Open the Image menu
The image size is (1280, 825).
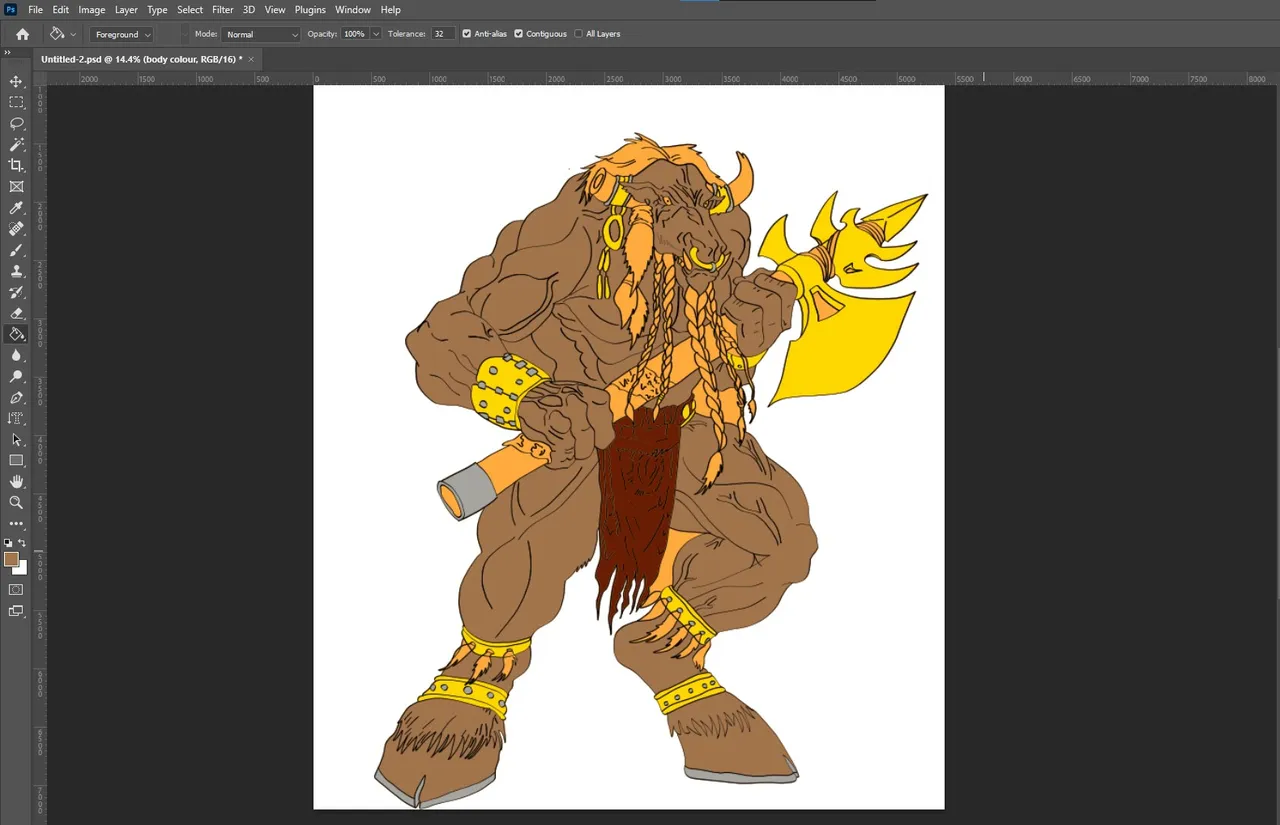(x=92, y=10)
